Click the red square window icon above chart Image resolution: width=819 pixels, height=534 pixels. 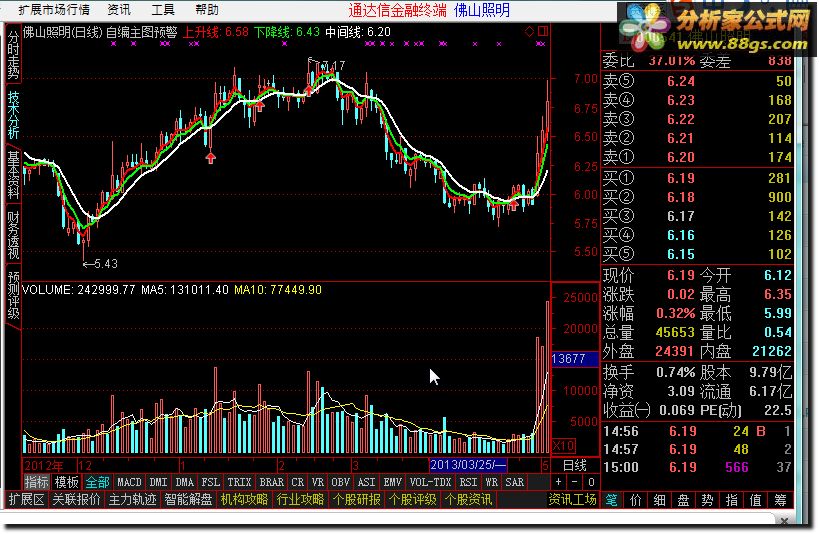[543, 31]
